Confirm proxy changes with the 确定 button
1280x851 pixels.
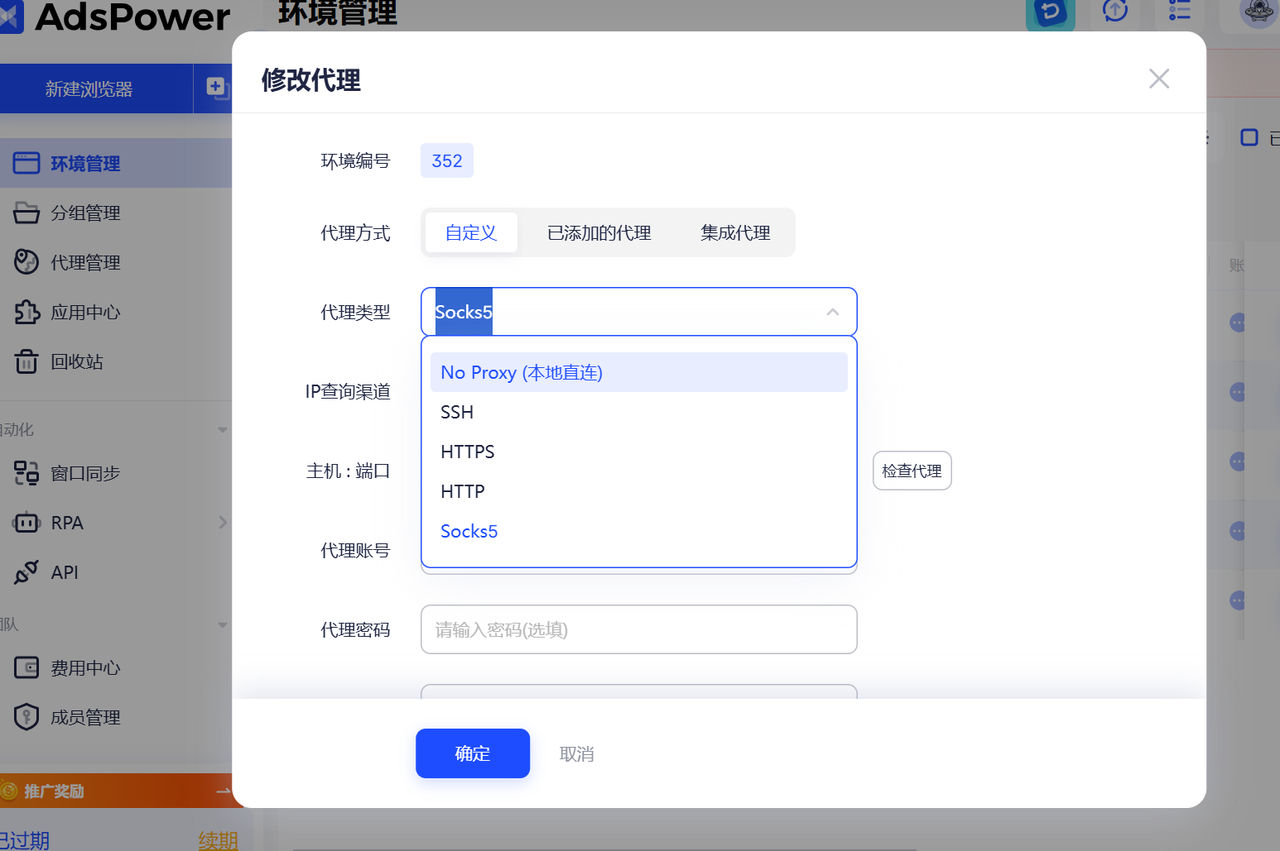tap(472, 753)
